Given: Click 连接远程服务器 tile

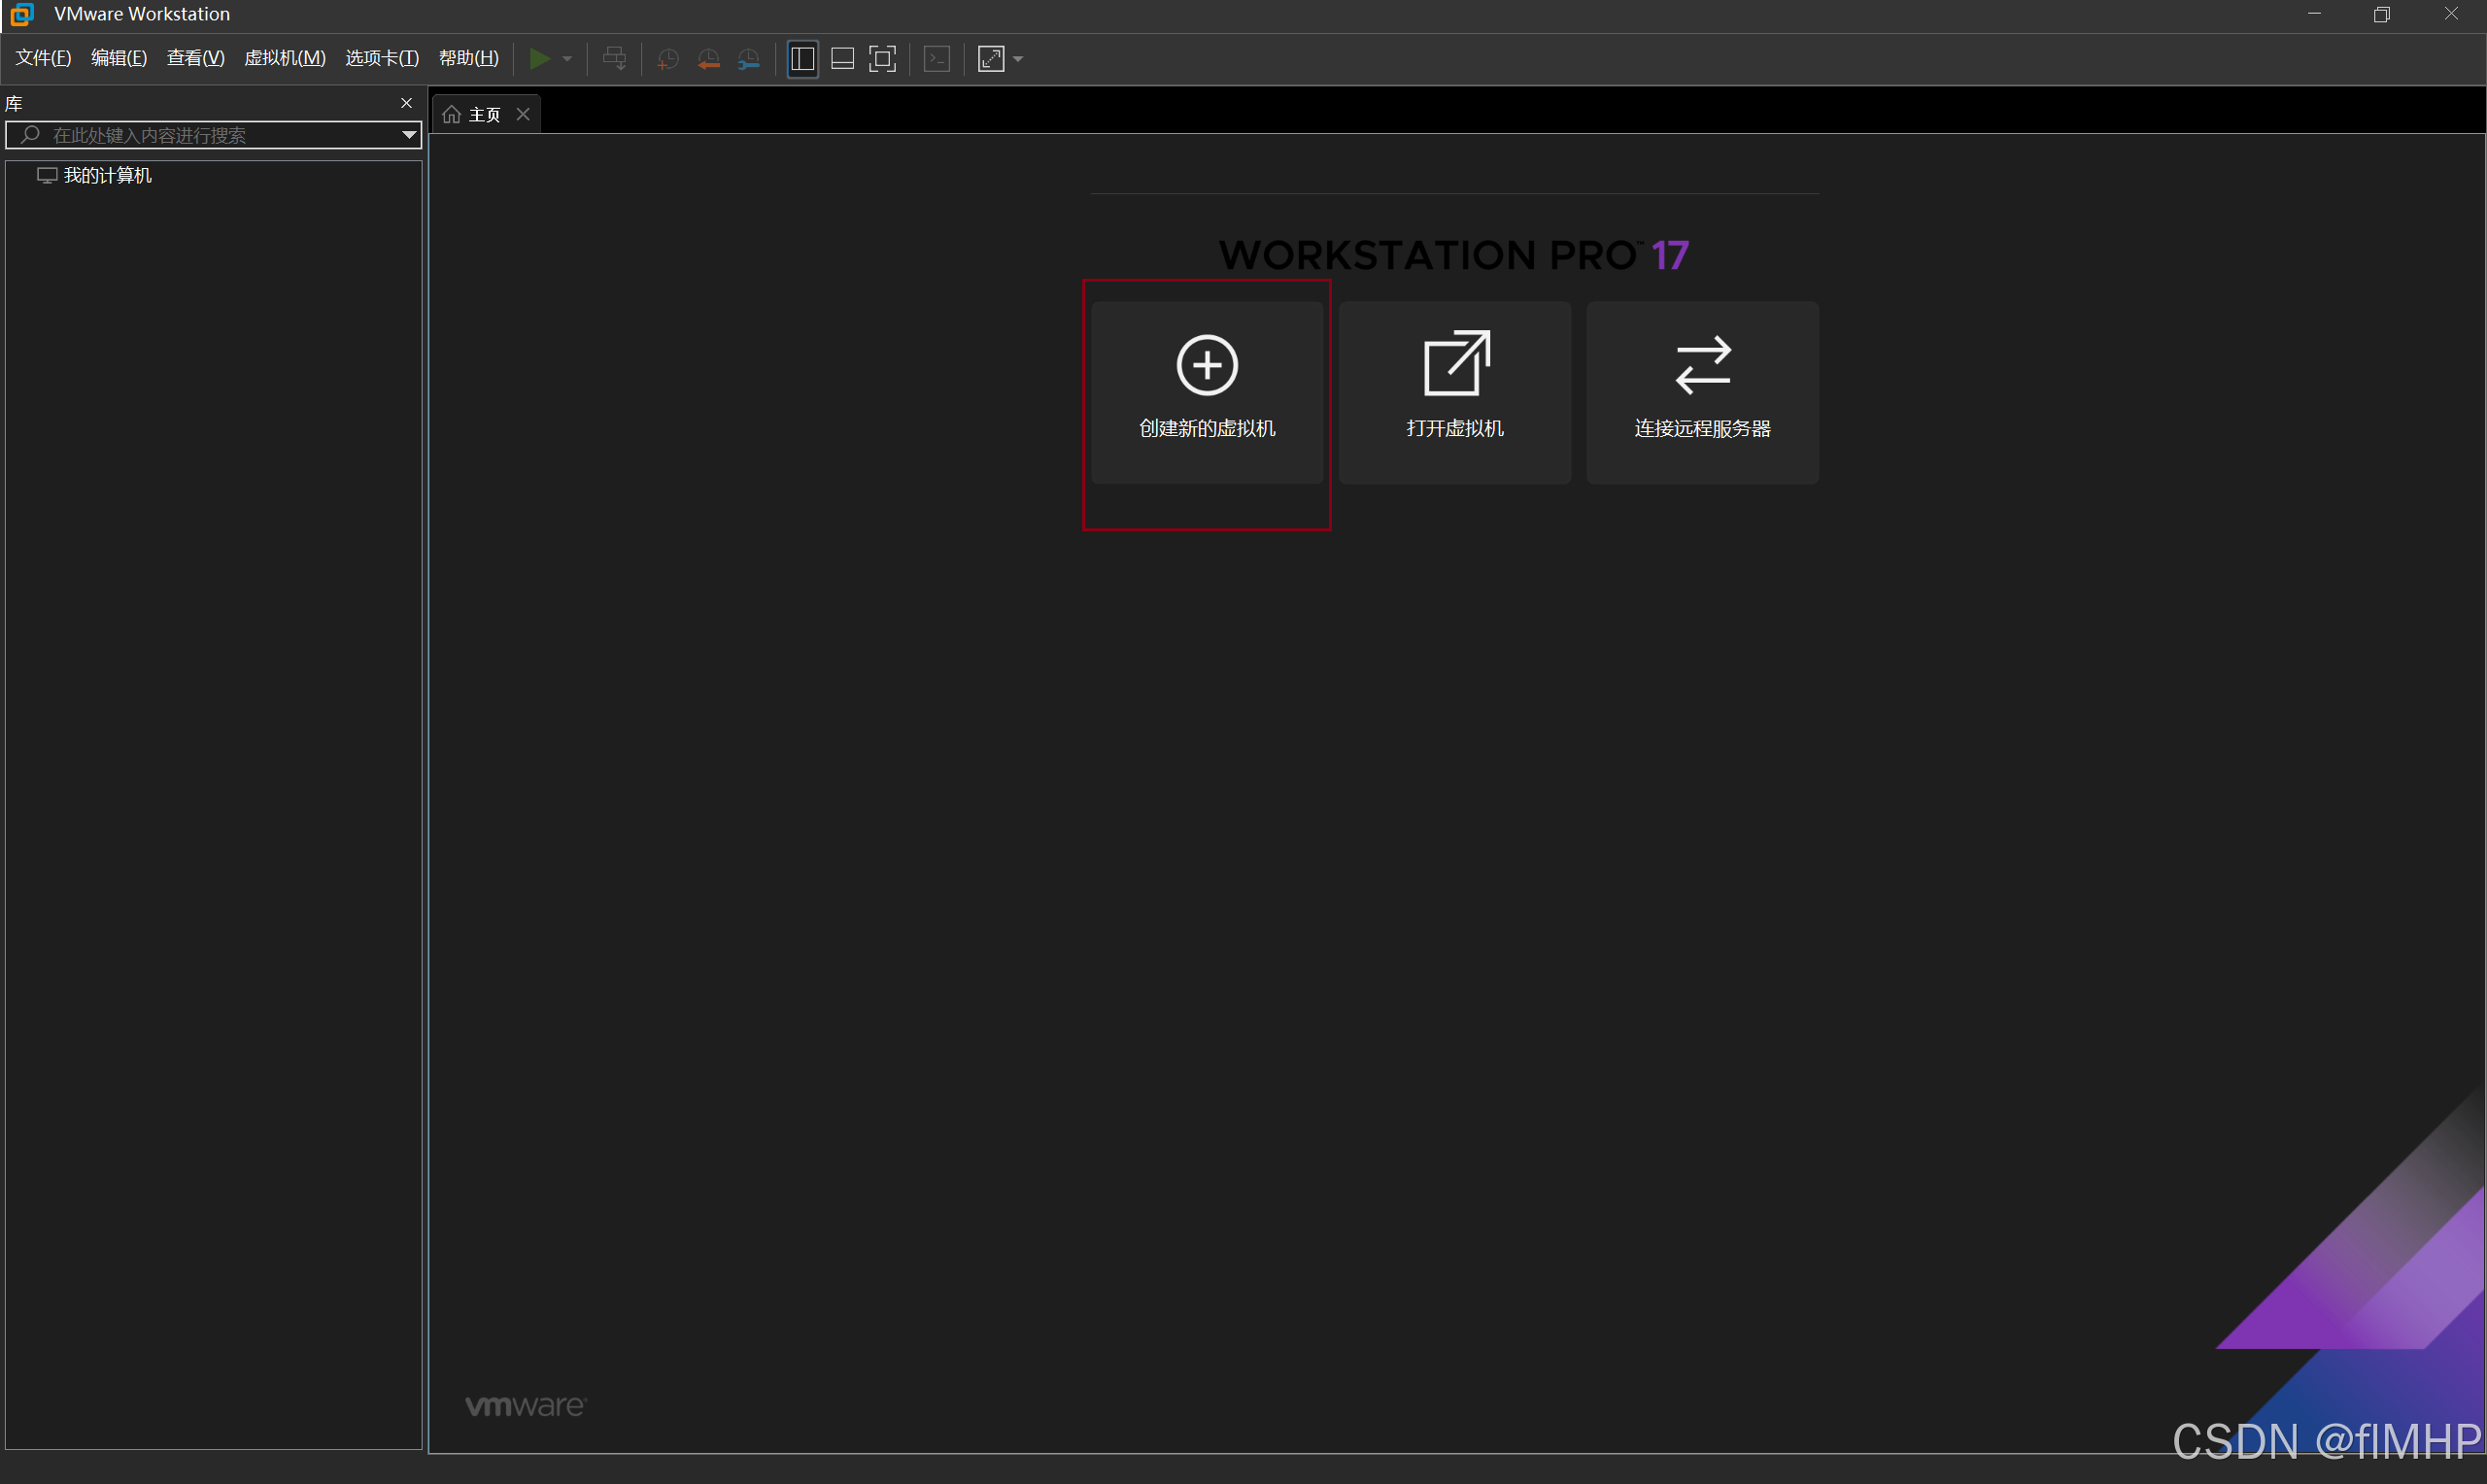Looking at the screenshot, I should pos(1701,393).
